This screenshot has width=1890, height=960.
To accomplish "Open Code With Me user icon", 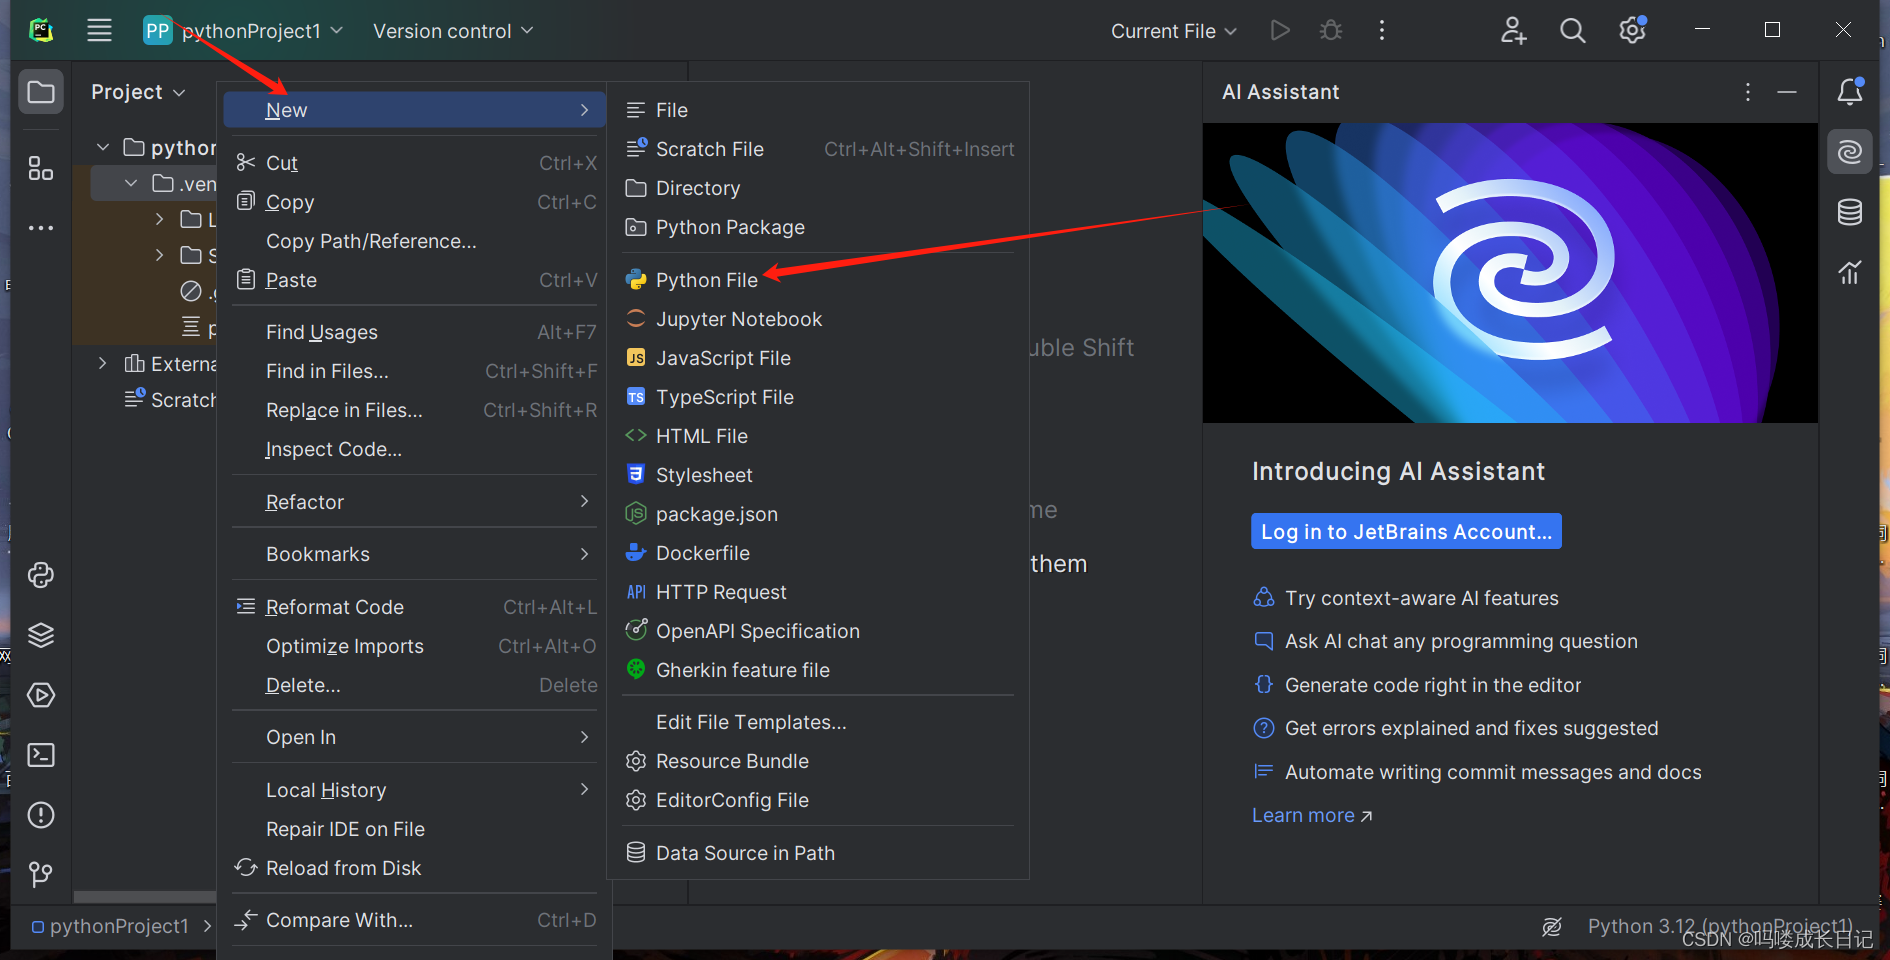I will click(x=1513, y=30).
